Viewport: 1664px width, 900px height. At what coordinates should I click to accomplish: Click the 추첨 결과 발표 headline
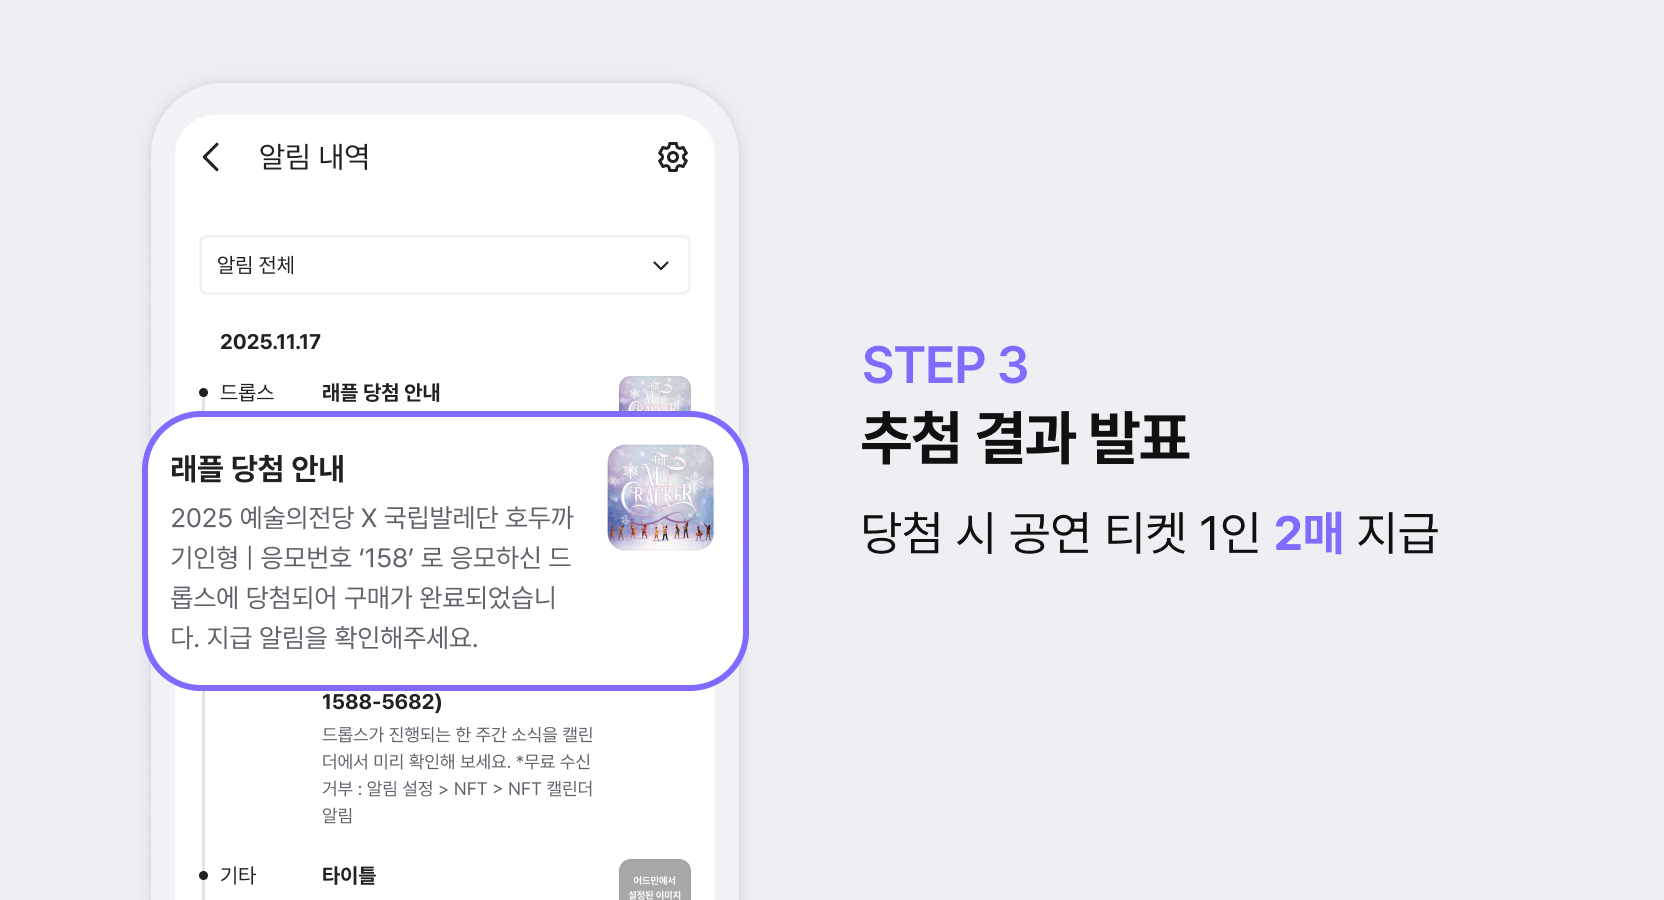1026,438
